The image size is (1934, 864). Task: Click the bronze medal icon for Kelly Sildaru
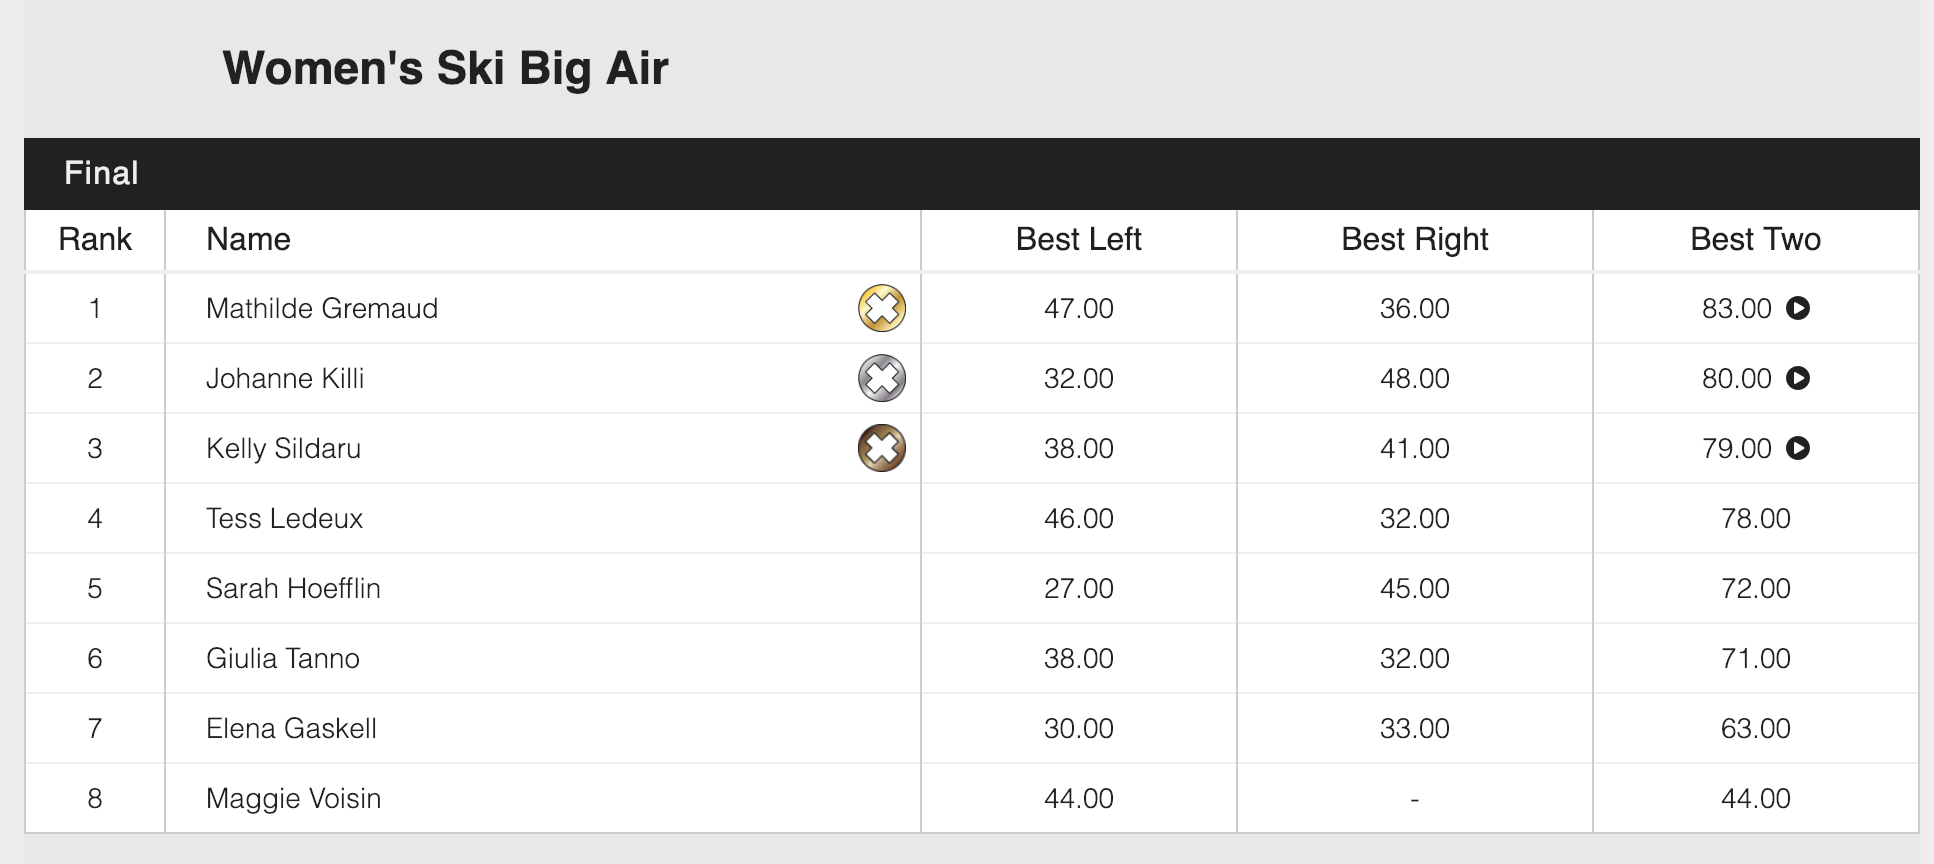[882, 448]
